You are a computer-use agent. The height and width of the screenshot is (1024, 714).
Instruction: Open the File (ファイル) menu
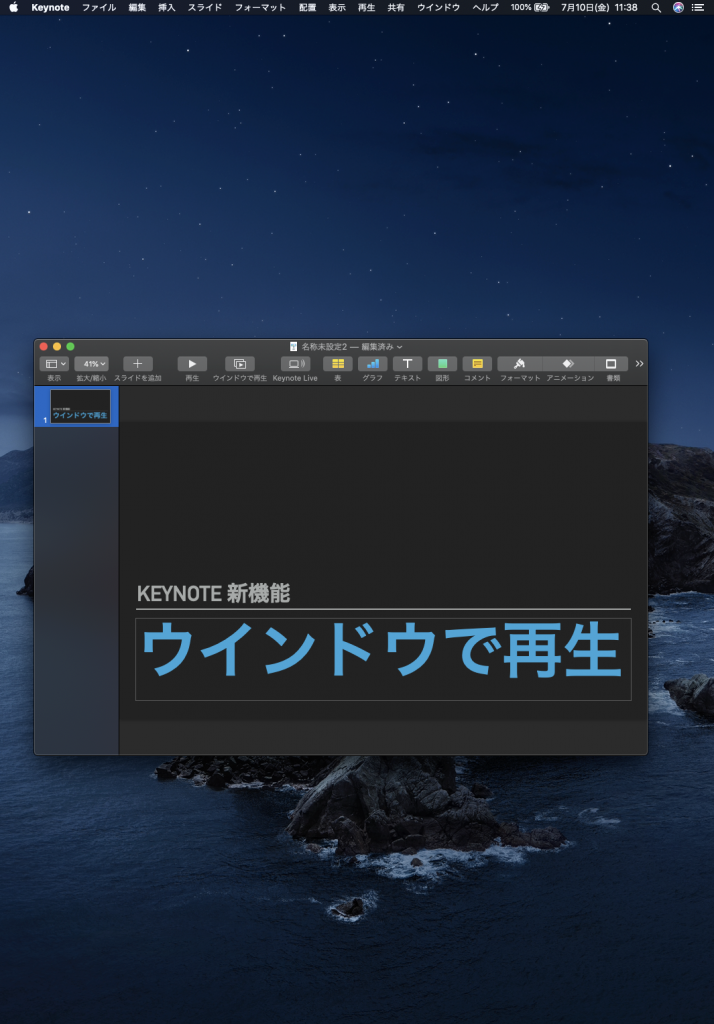pos(99,7)
